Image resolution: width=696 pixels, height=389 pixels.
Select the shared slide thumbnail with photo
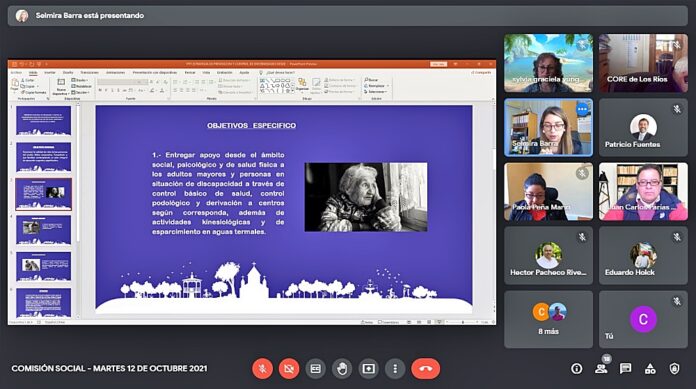44,194
